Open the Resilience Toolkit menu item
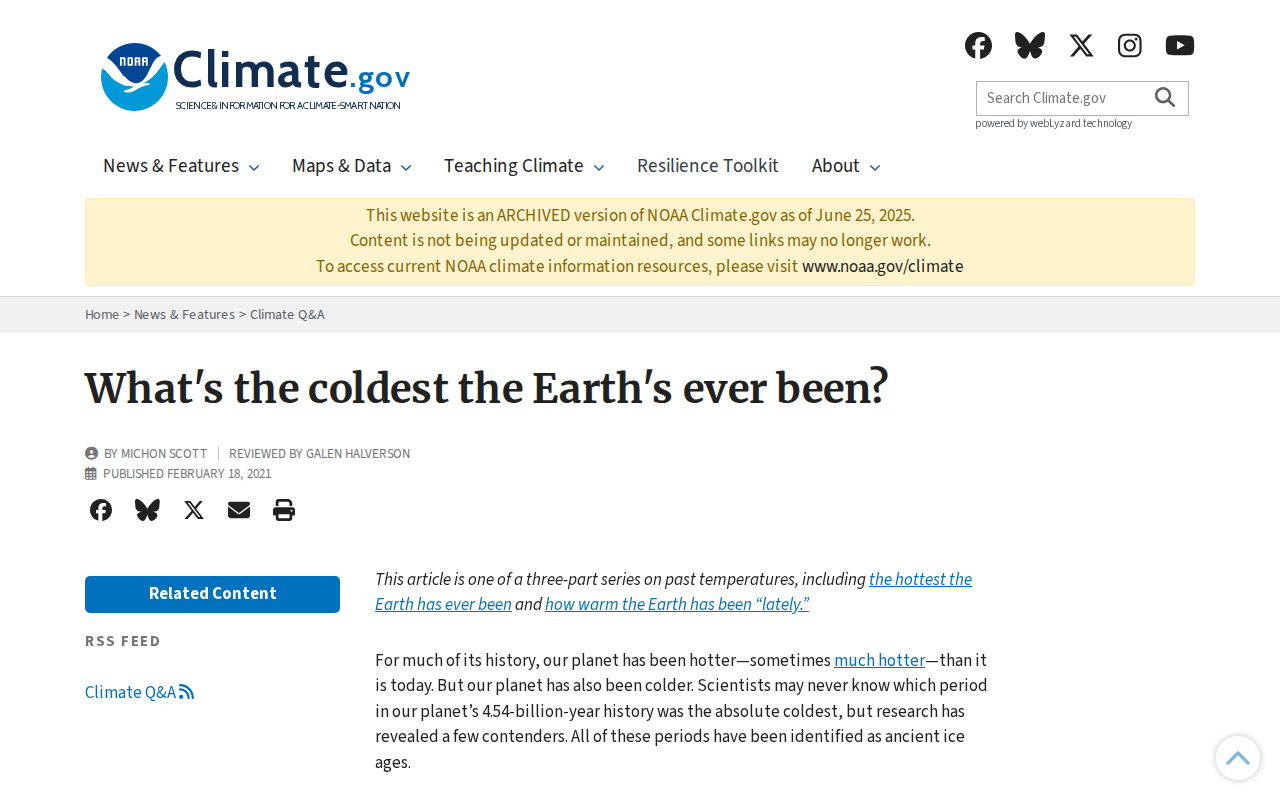Image resolution: width=1280 pixels, height=800 pixels. [708, 166]
